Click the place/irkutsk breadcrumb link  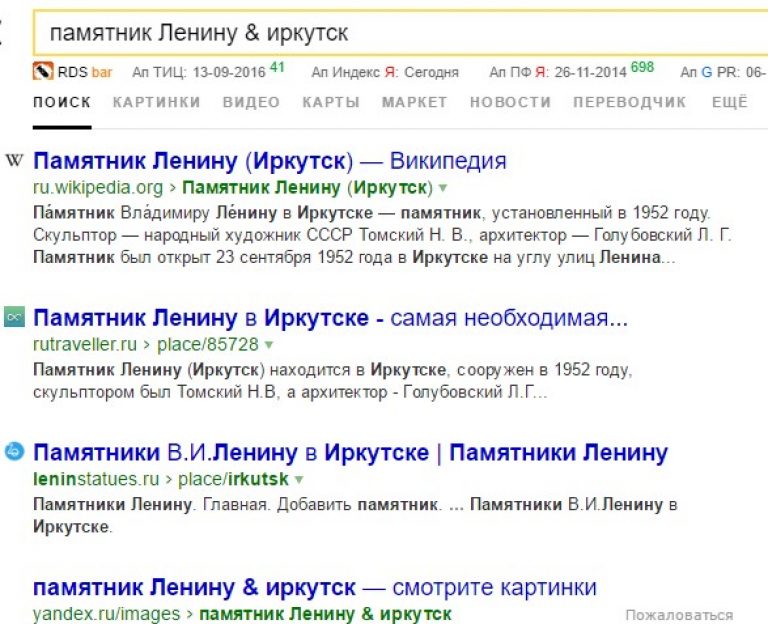pyautogui.click(x=233, y=479)
